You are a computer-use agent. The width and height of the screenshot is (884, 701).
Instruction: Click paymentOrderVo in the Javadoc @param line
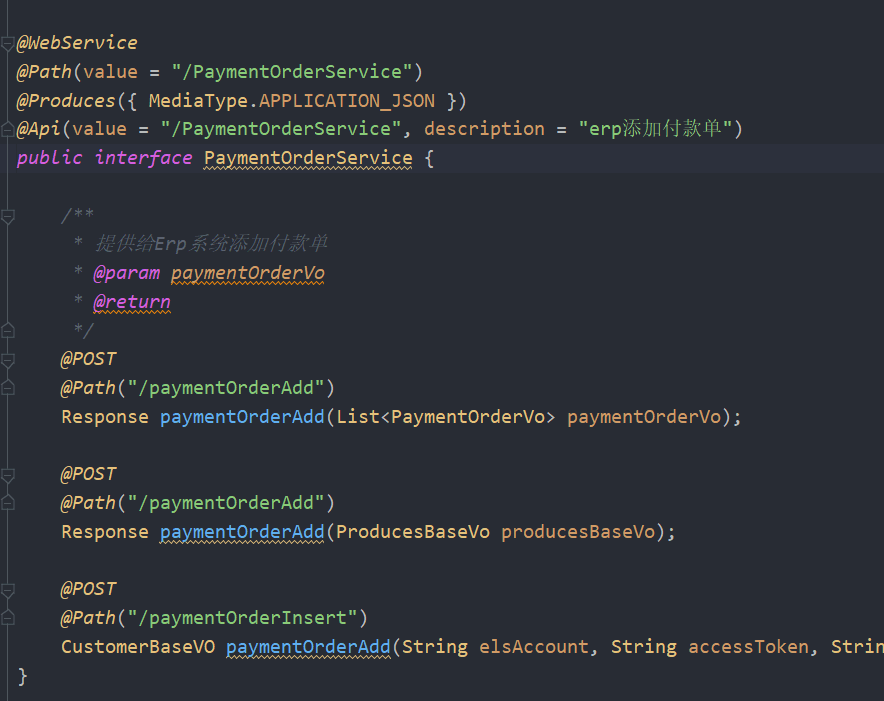pyautogui.click(x=247, y=274)
